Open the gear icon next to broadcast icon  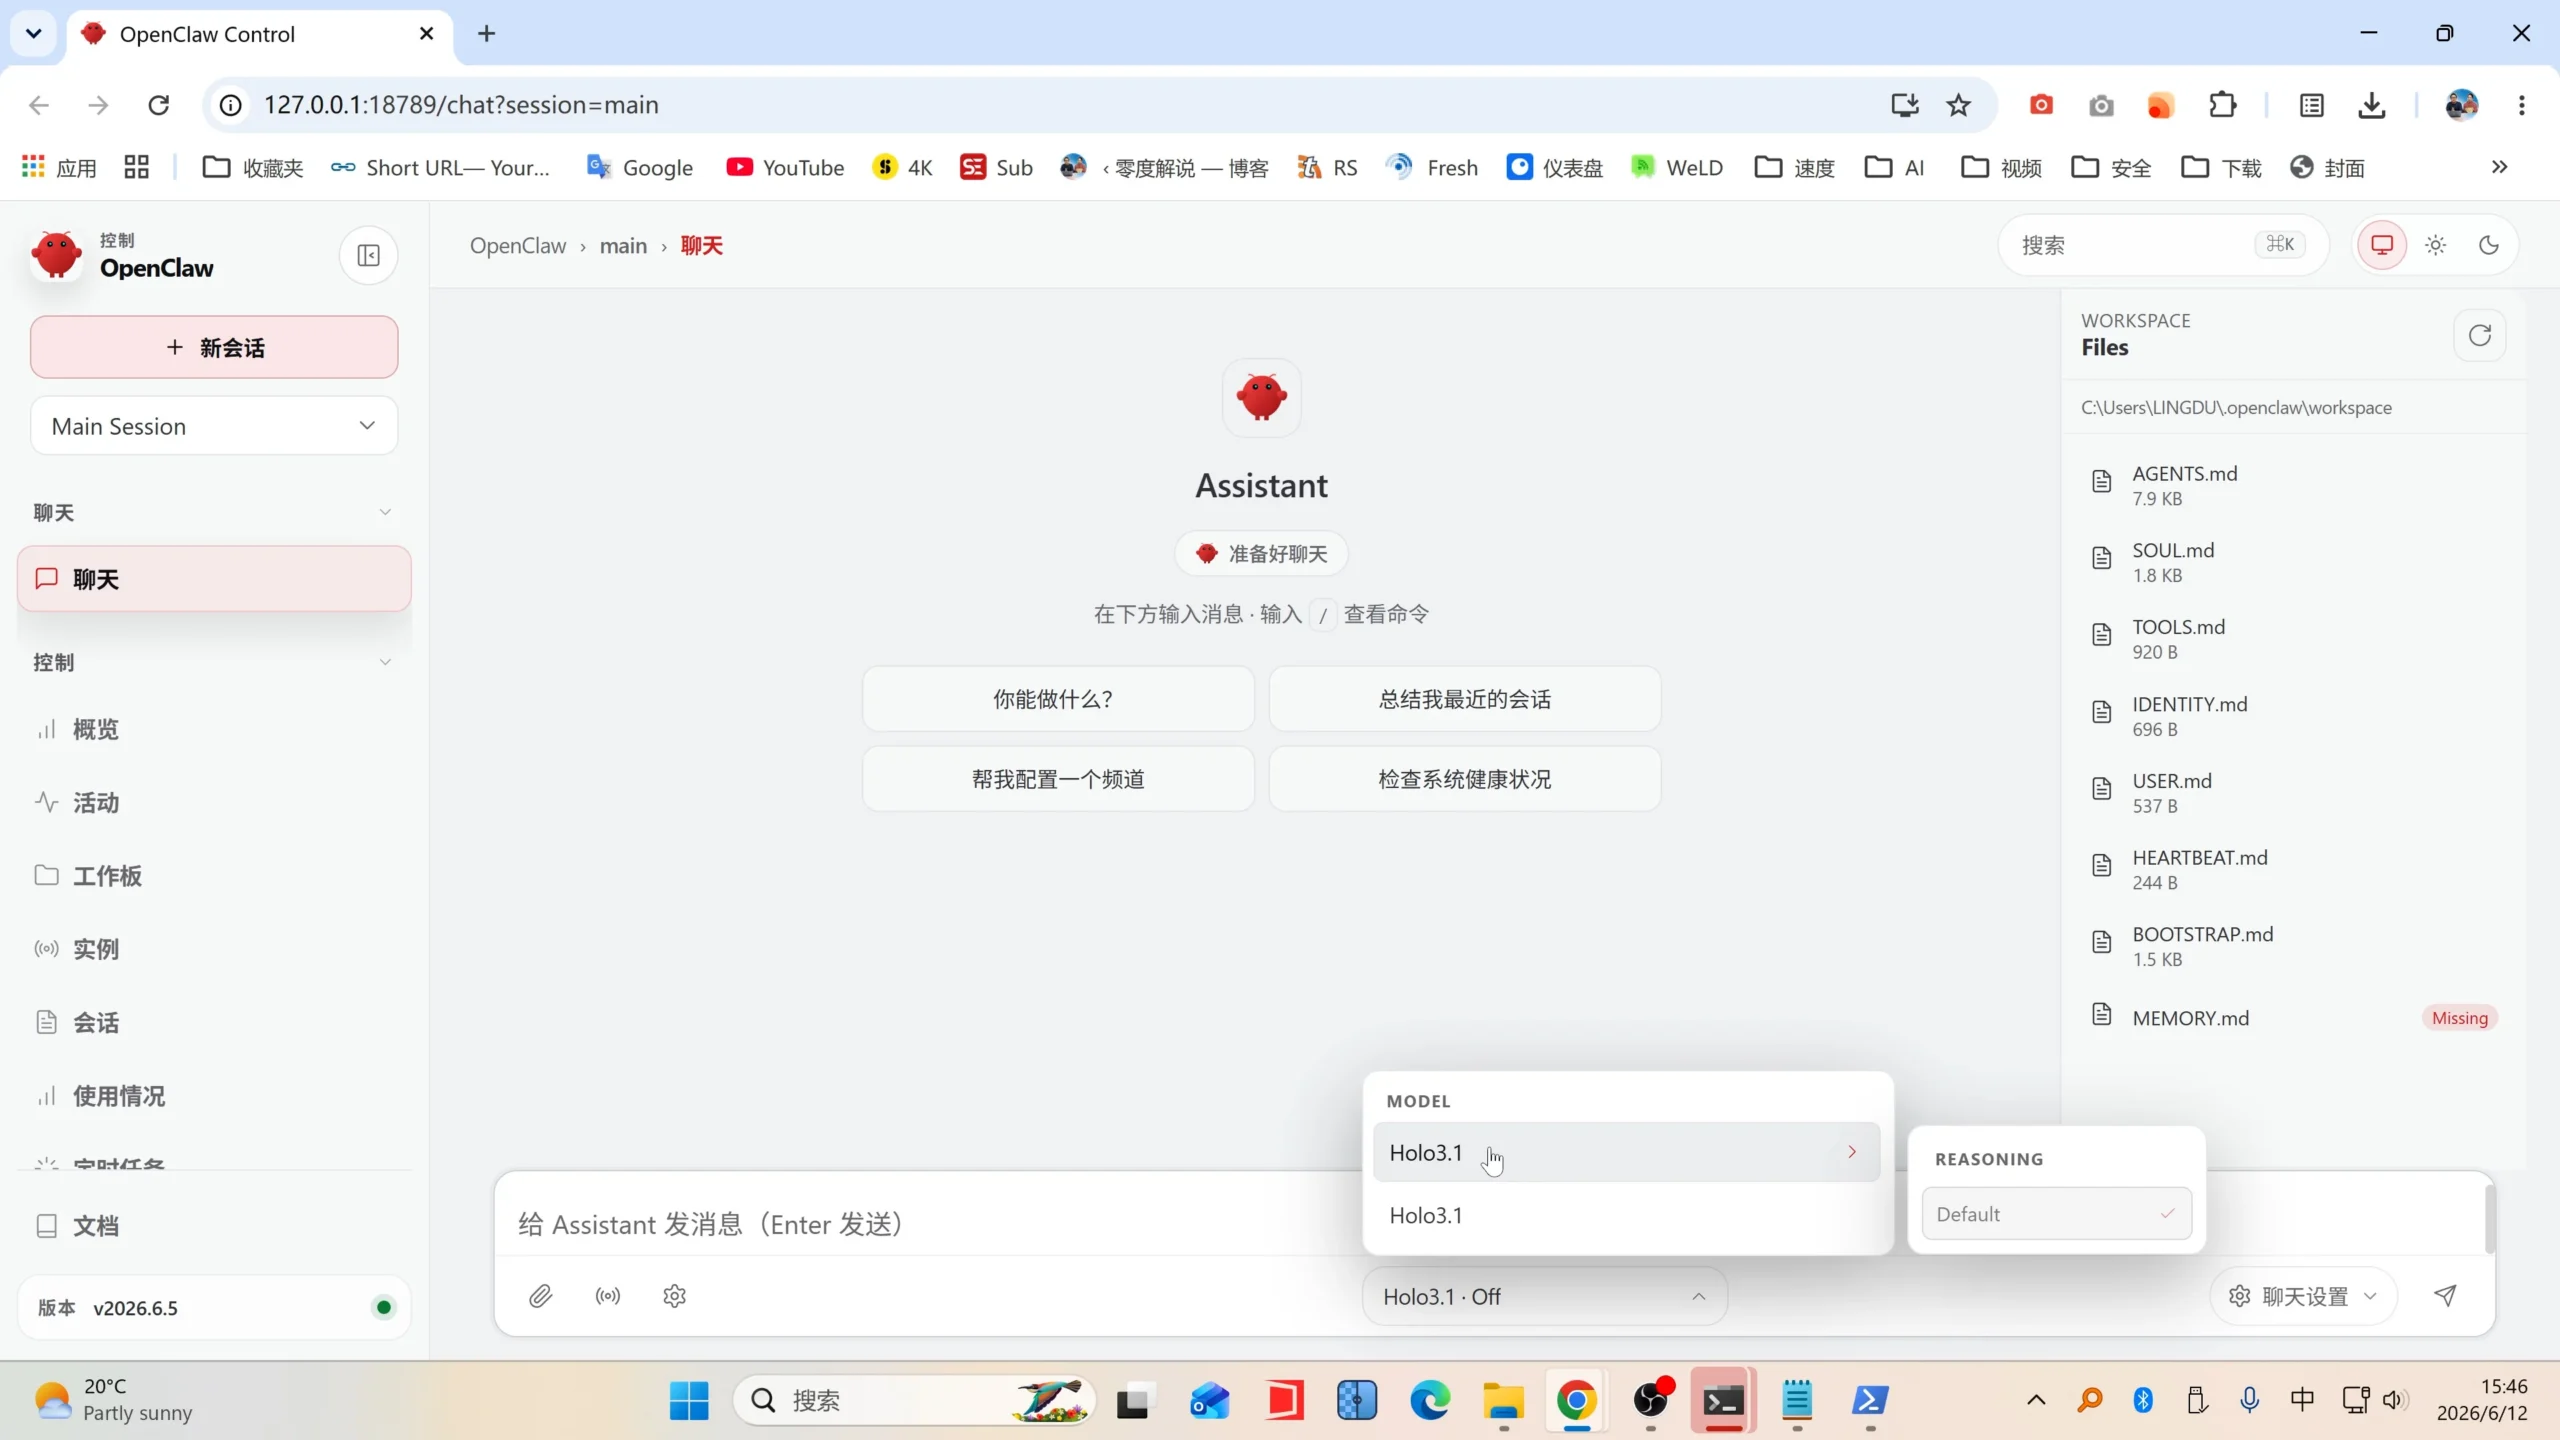coord(674,1296)
